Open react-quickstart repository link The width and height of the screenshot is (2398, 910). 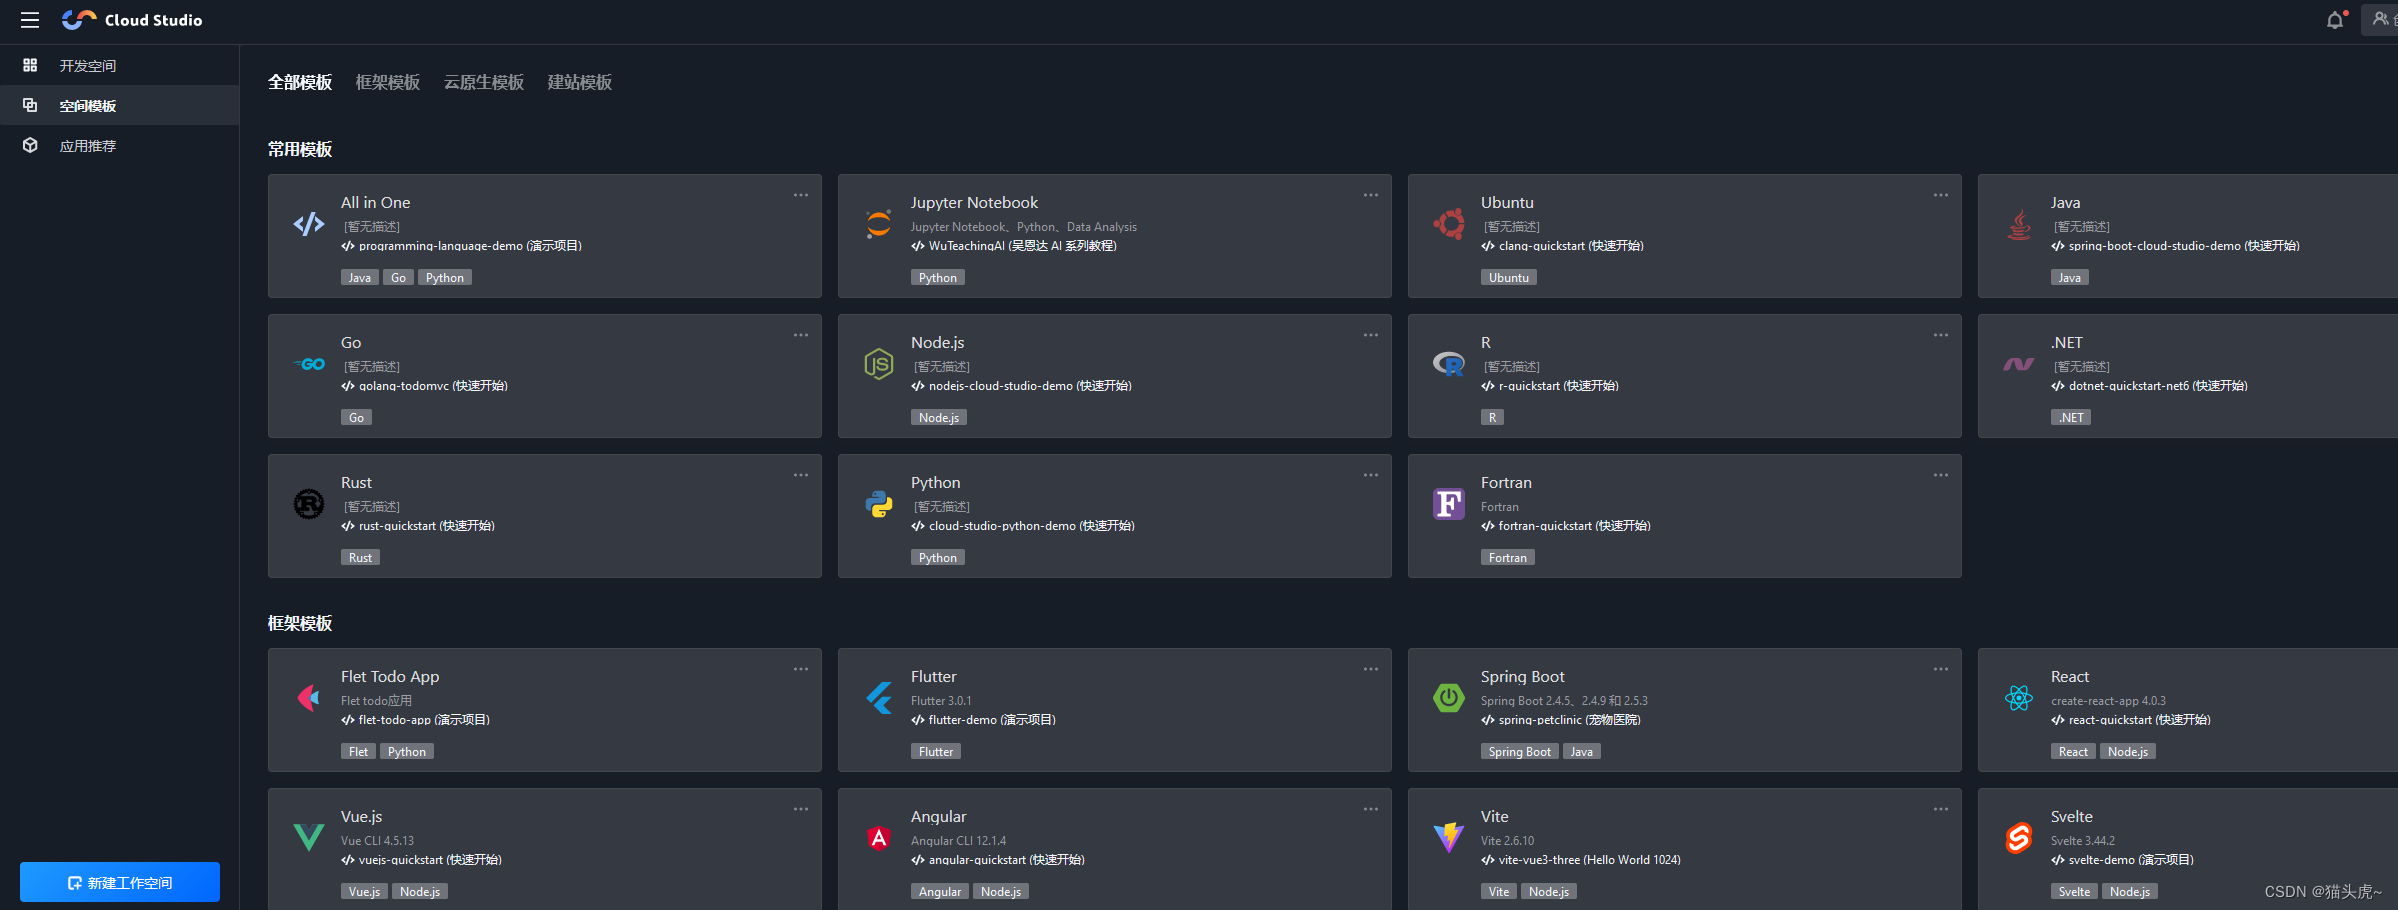(2131, 720)
